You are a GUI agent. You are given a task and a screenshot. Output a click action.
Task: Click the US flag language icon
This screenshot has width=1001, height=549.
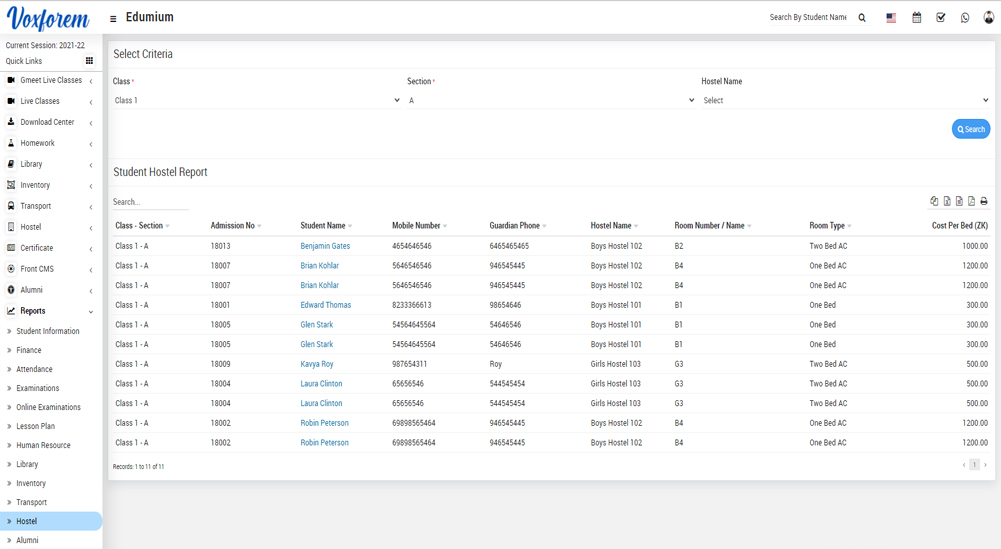pyautogui.click(x=891, y=18)
